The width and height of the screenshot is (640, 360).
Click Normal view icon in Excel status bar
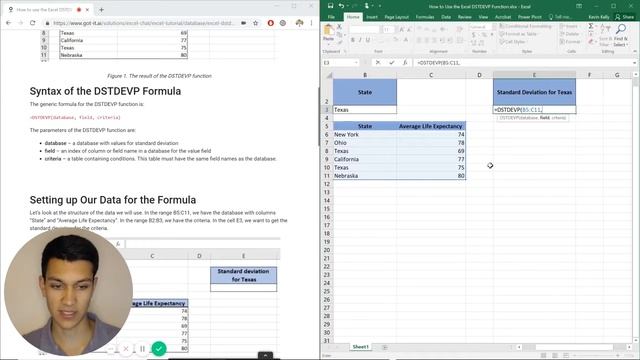(543, 356)
